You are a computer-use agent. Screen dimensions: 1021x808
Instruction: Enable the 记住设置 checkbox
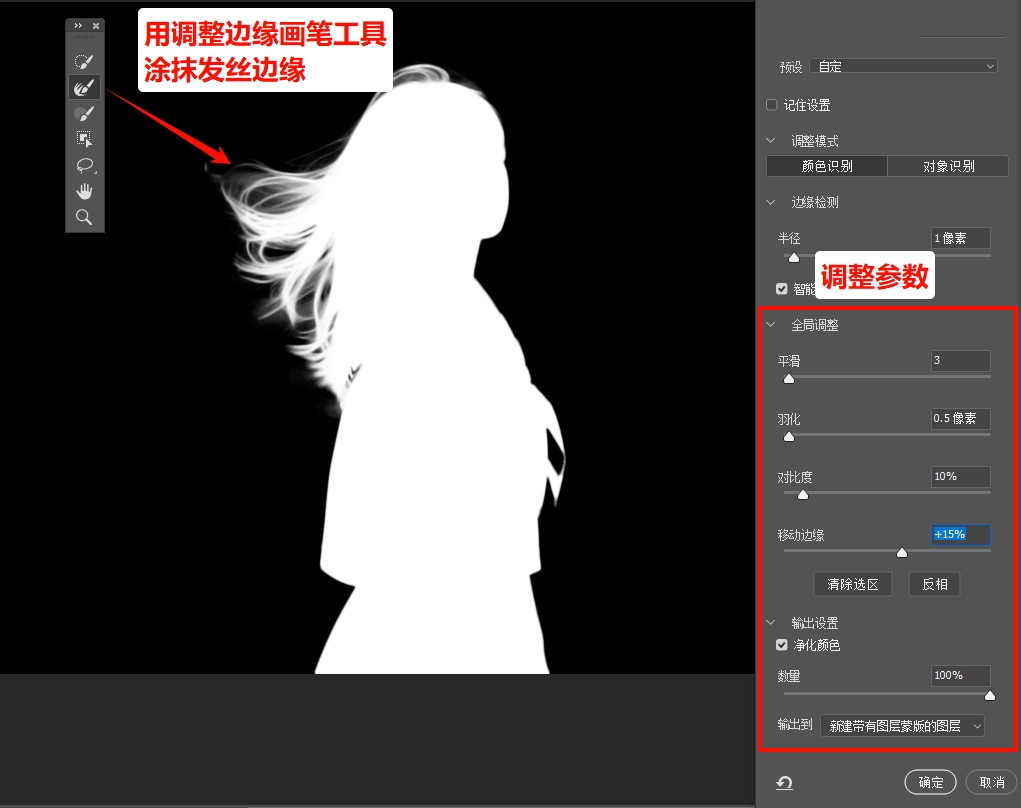[771, 104]
